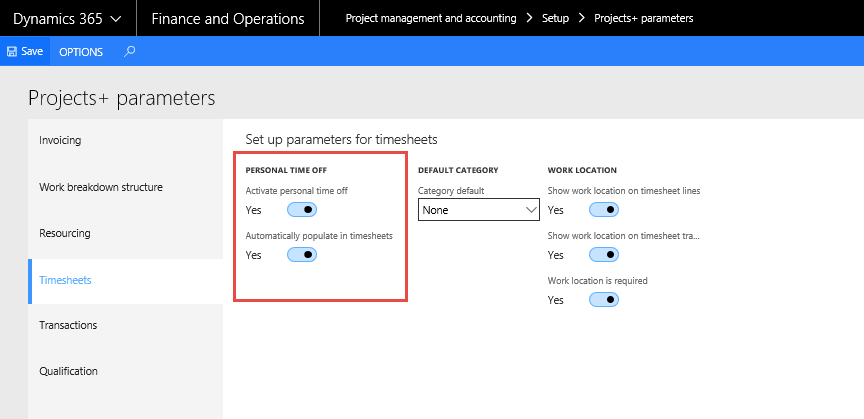
Task: Open the Work breakdown structure tab
Action: point(100,187)
